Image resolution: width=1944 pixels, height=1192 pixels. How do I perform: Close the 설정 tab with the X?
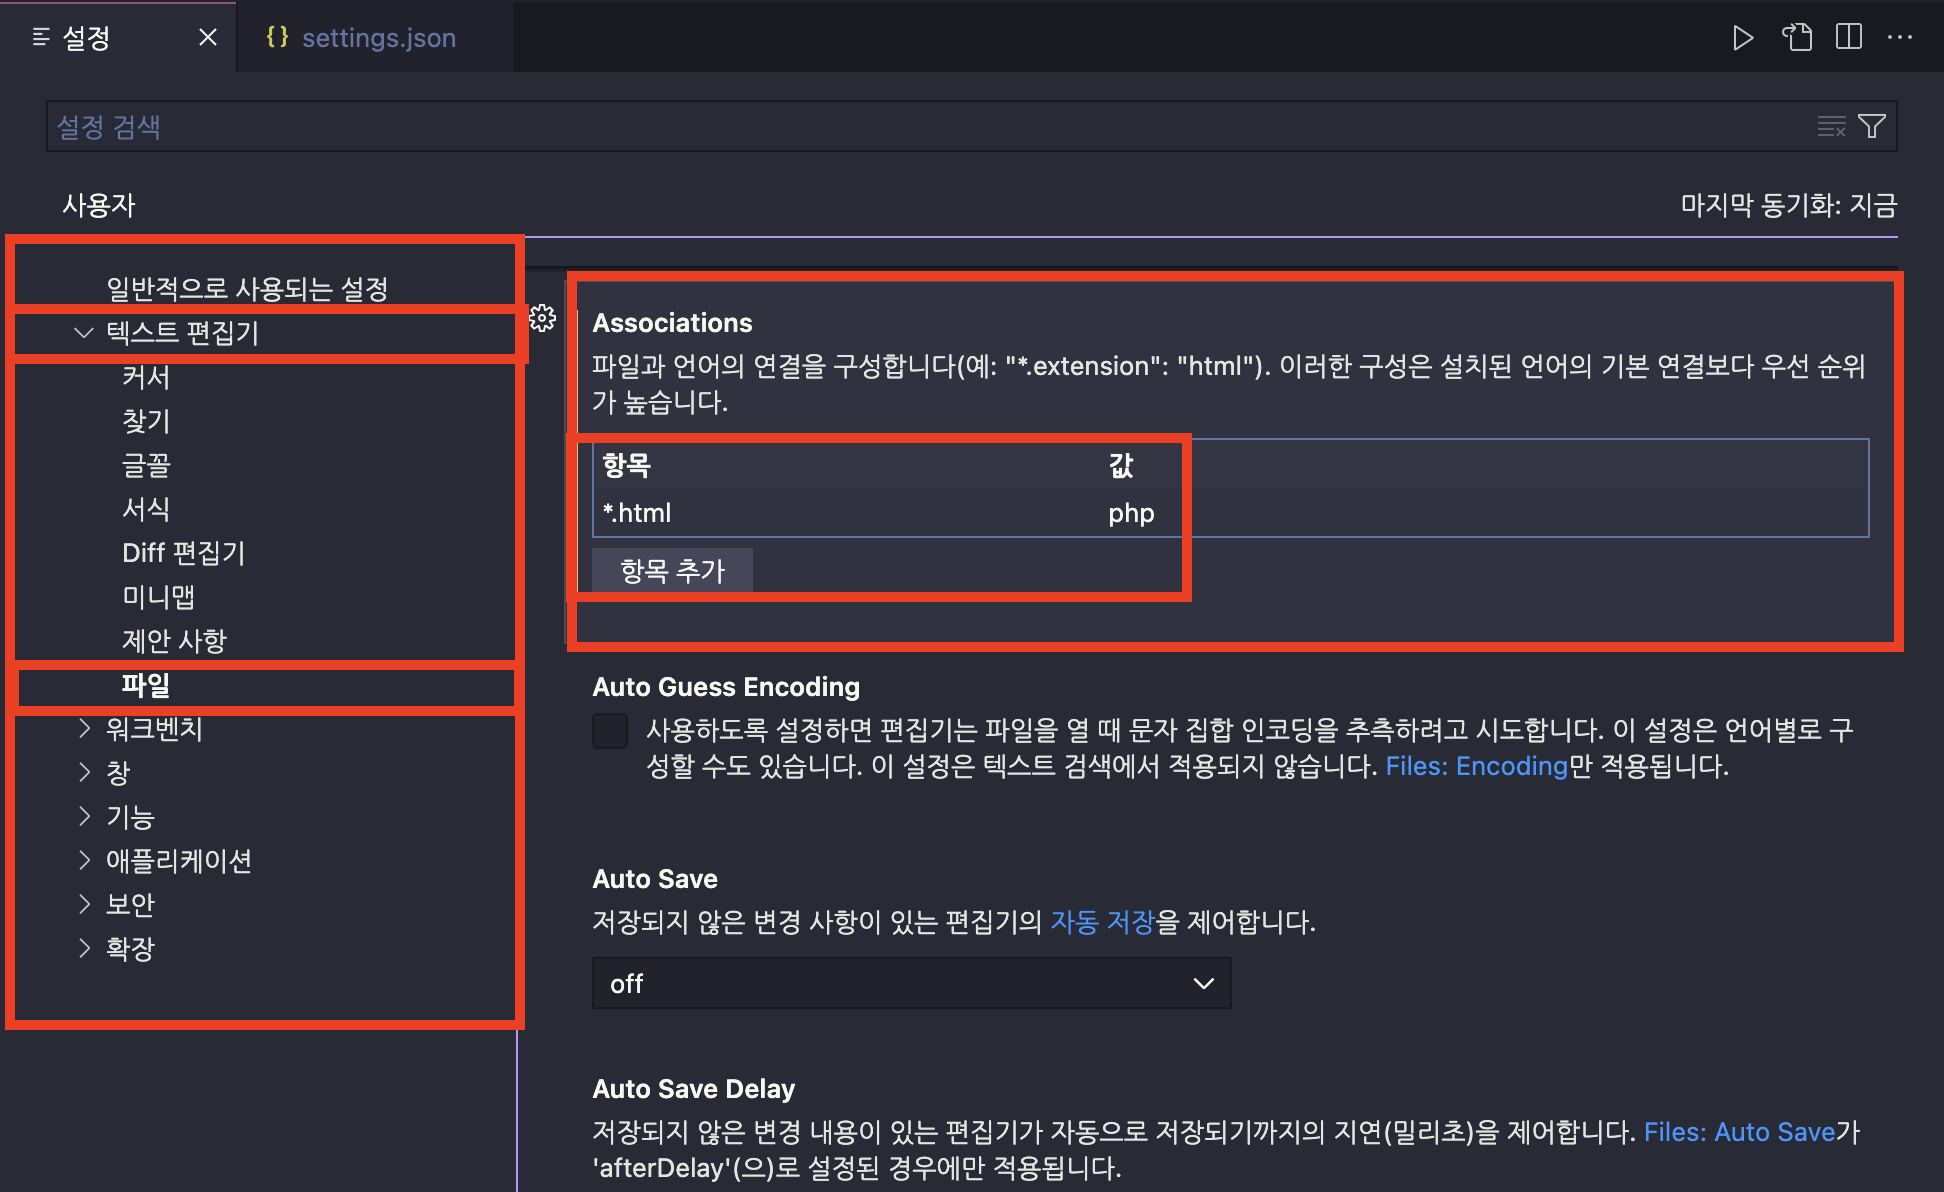(208, 38)
